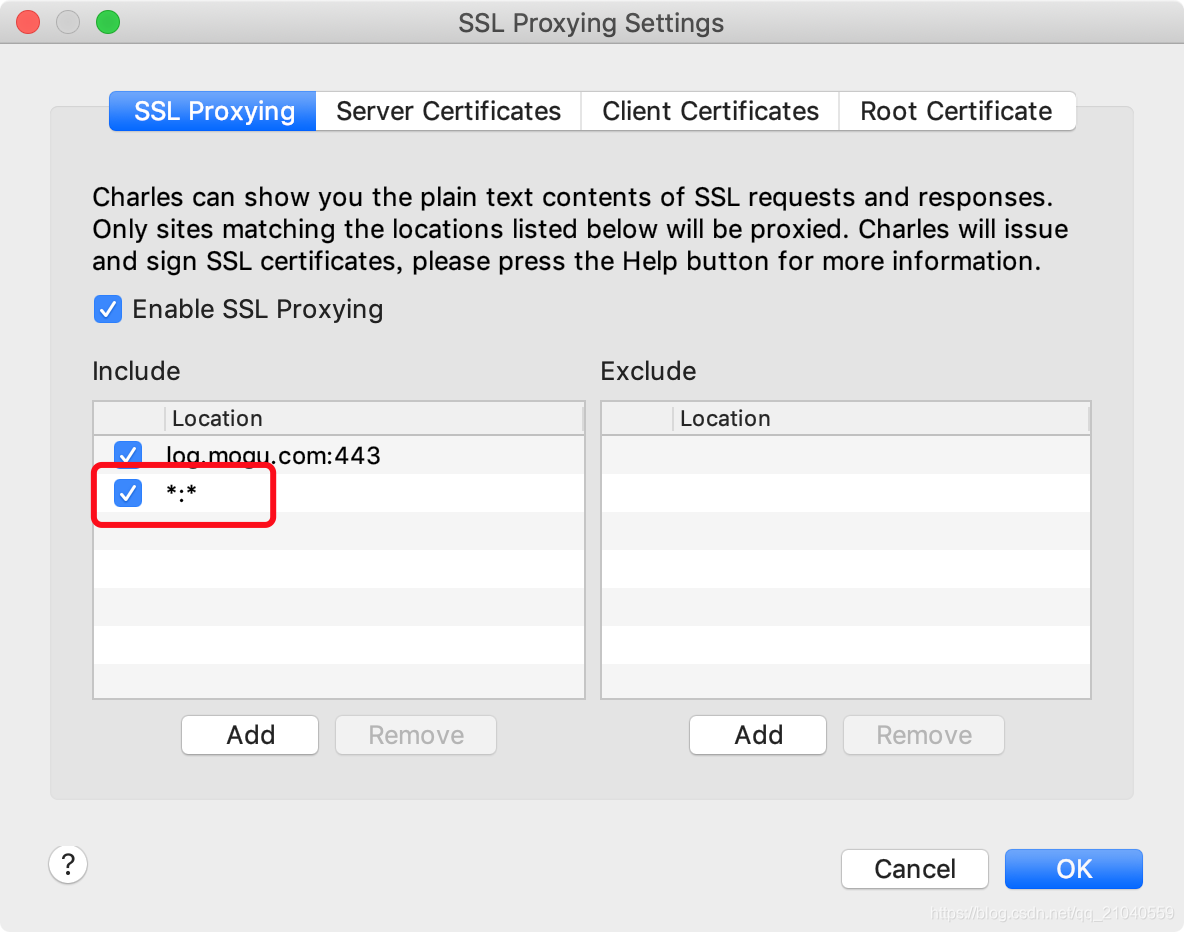
Task: Open the Server Certificates tab
Action: pyautogui.click(x=449, y=111)
